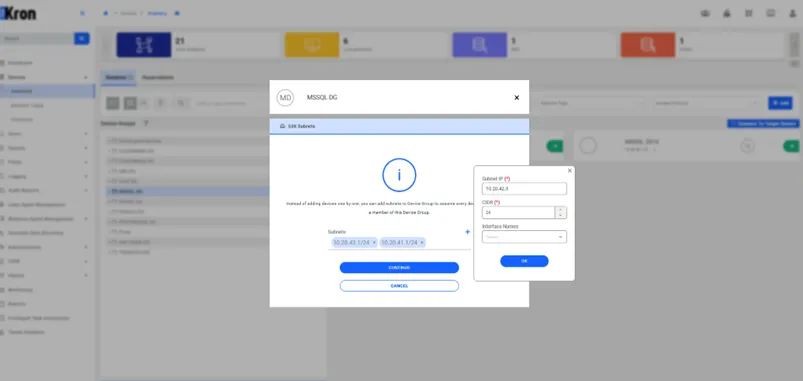
Task: Close the subnet entry popup
Action: click(569, 171)
